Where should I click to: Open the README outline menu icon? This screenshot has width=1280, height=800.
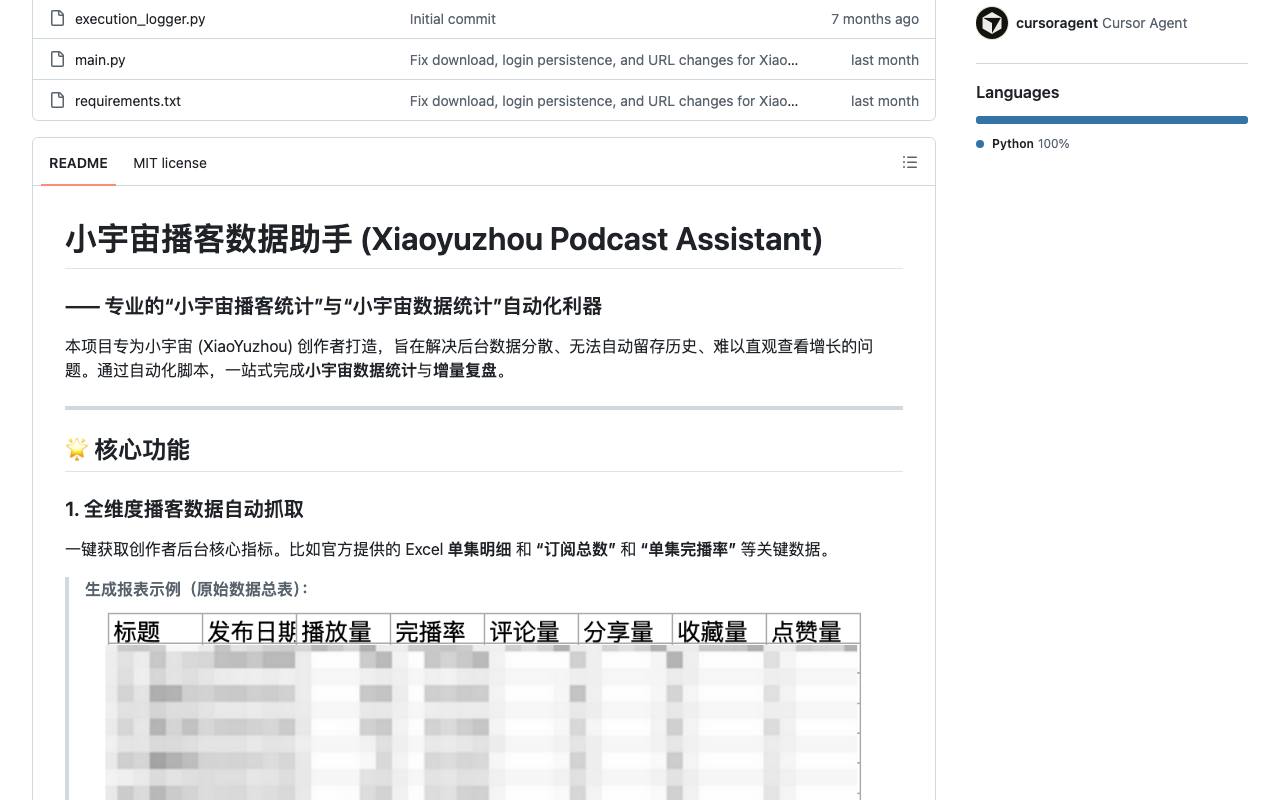pyautogui.click(x=910, y=162)
